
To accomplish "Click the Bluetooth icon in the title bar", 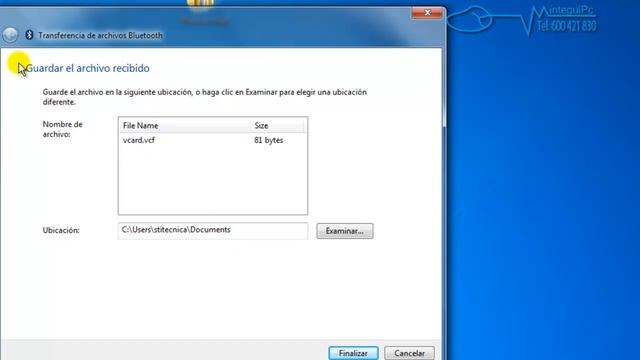I will click(29, 35).
